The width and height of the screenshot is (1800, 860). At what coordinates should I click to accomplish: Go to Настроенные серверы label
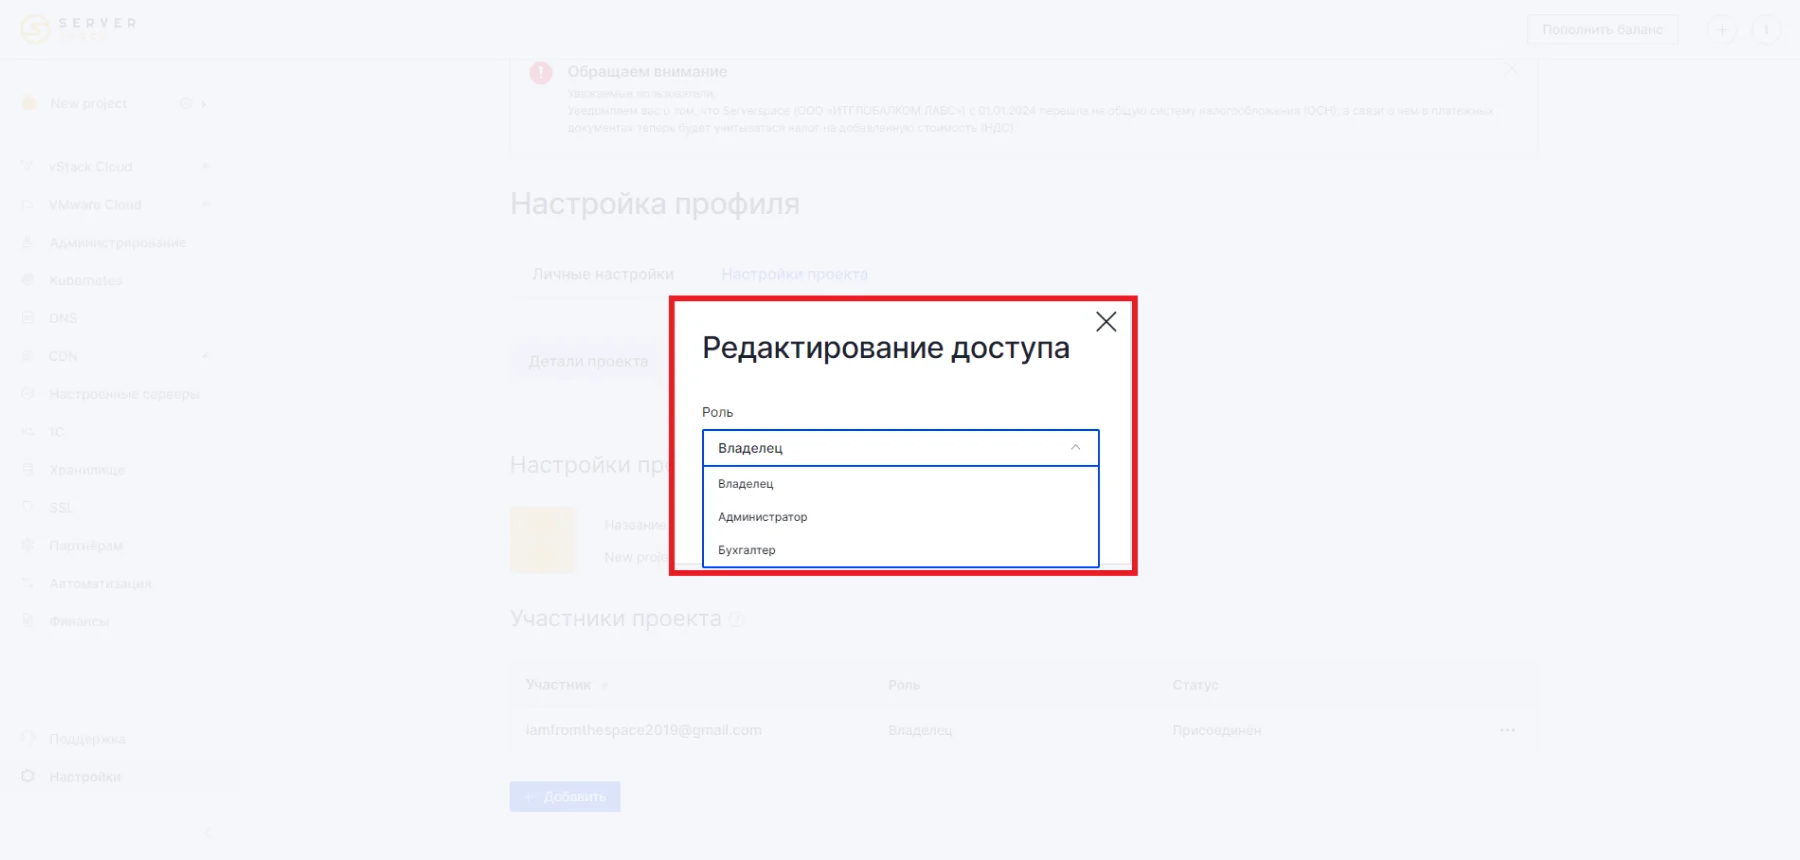click(x=124, y=394)
